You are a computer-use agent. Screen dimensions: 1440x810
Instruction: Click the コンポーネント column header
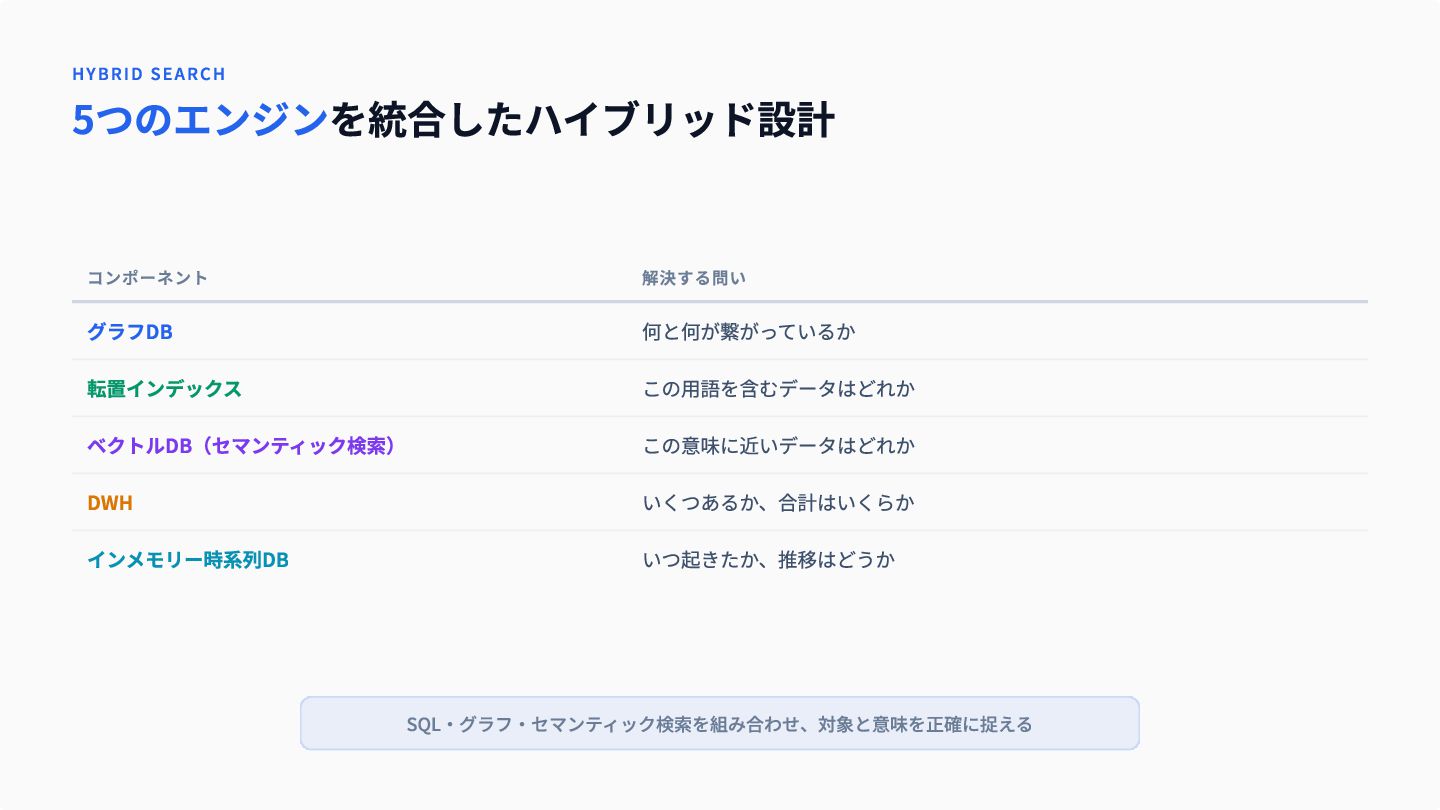147,278
